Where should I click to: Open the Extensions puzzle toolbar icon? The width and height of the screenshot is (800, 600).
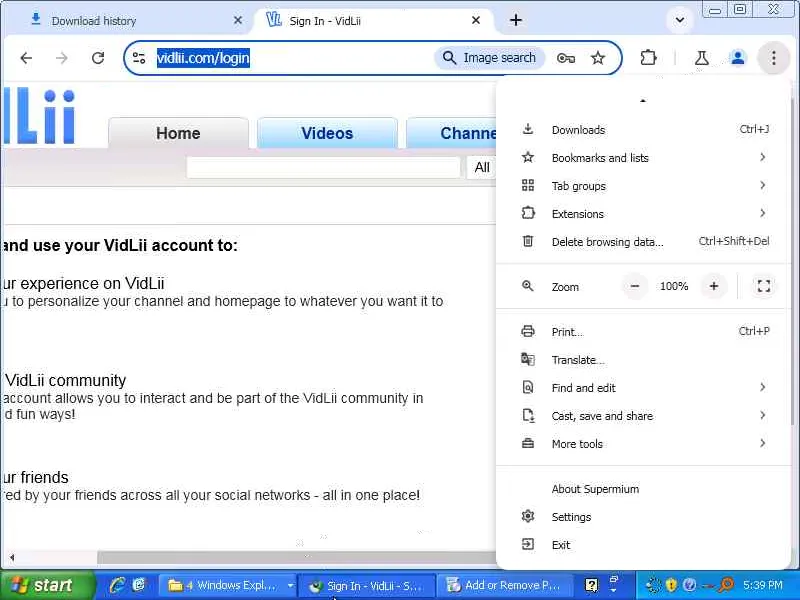[x=648, y=58]
